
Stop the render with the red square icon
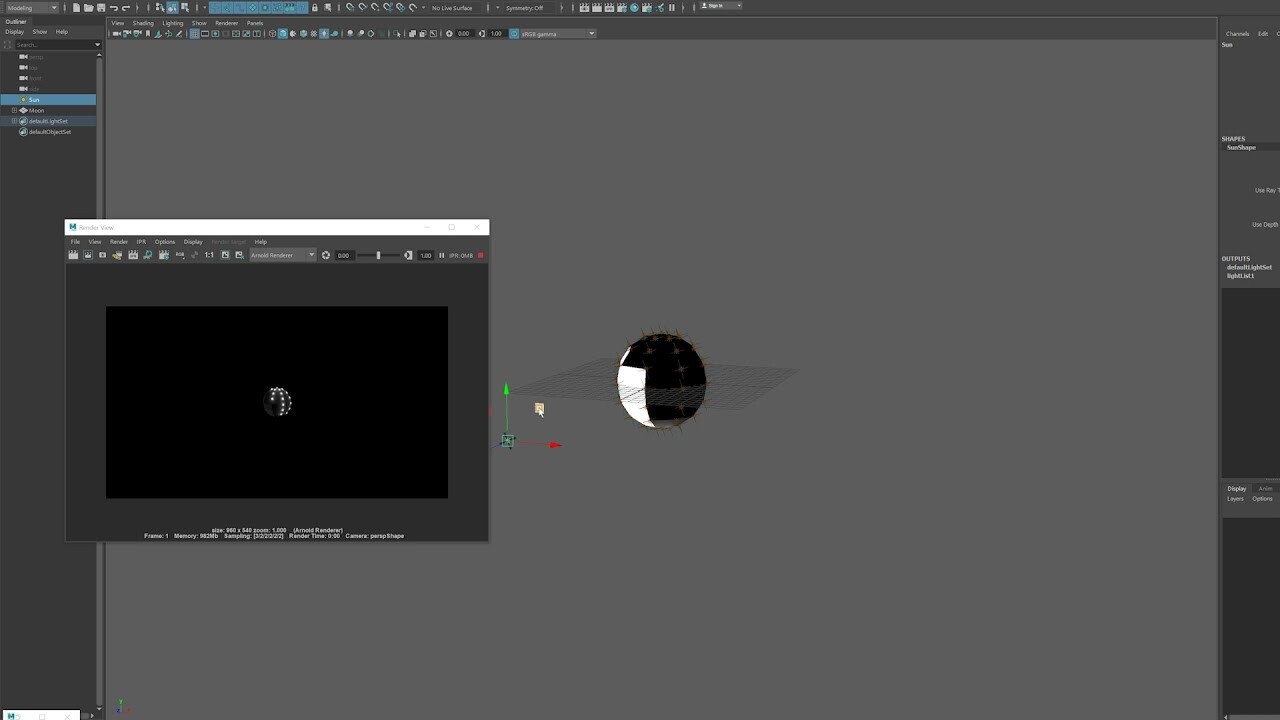coord(479,255)
